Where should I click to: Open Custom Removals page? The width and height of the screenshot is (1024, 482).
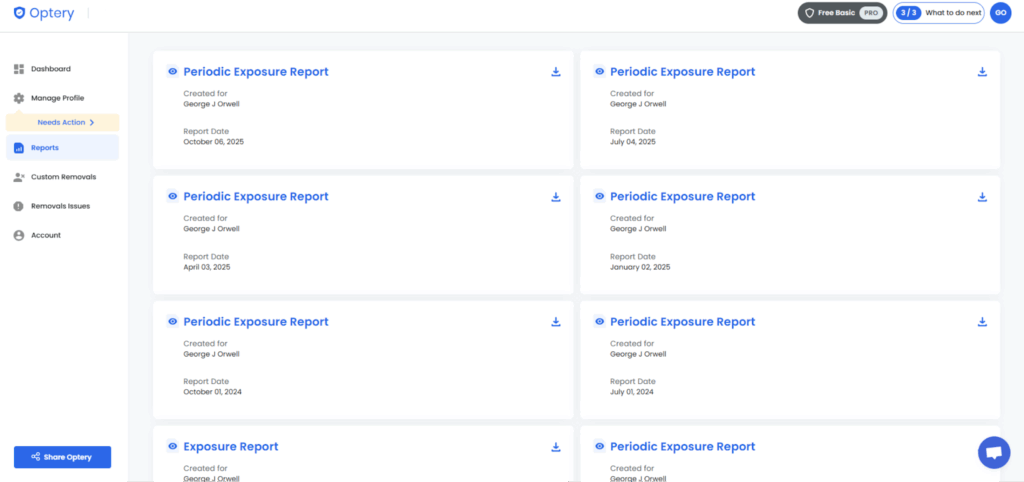point(62,177)
